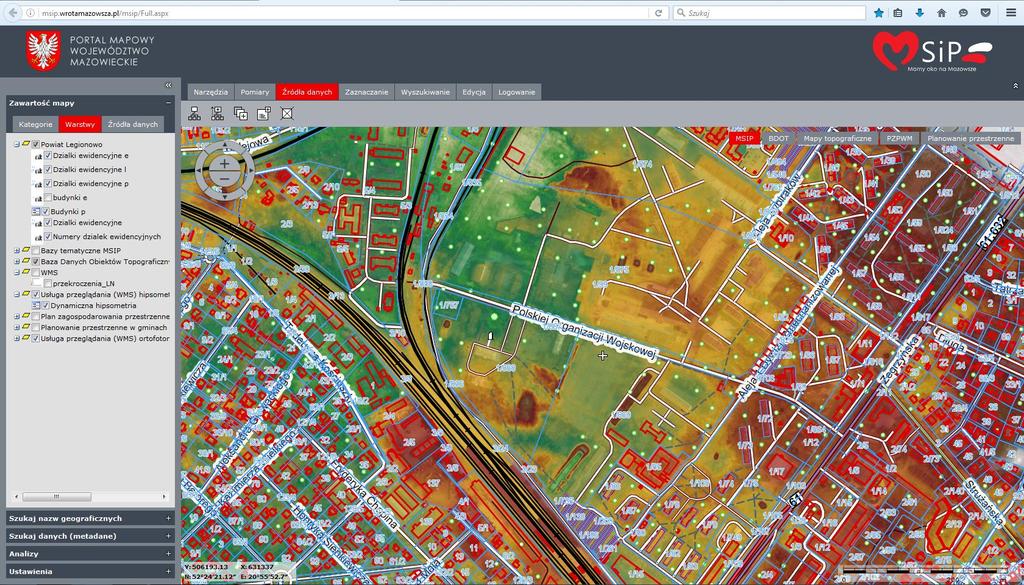
Task: Select the MSIP basemap button
Action: point(744,138)
